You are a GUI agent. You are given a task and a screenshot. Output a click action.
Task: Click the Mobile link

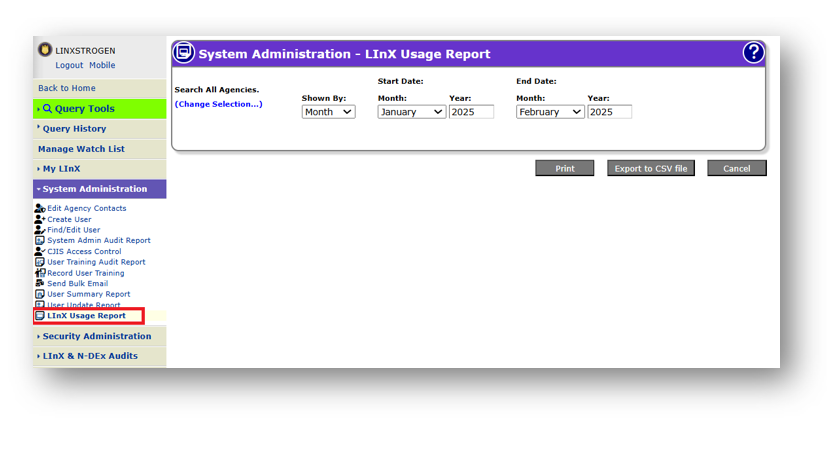point(102,65)
